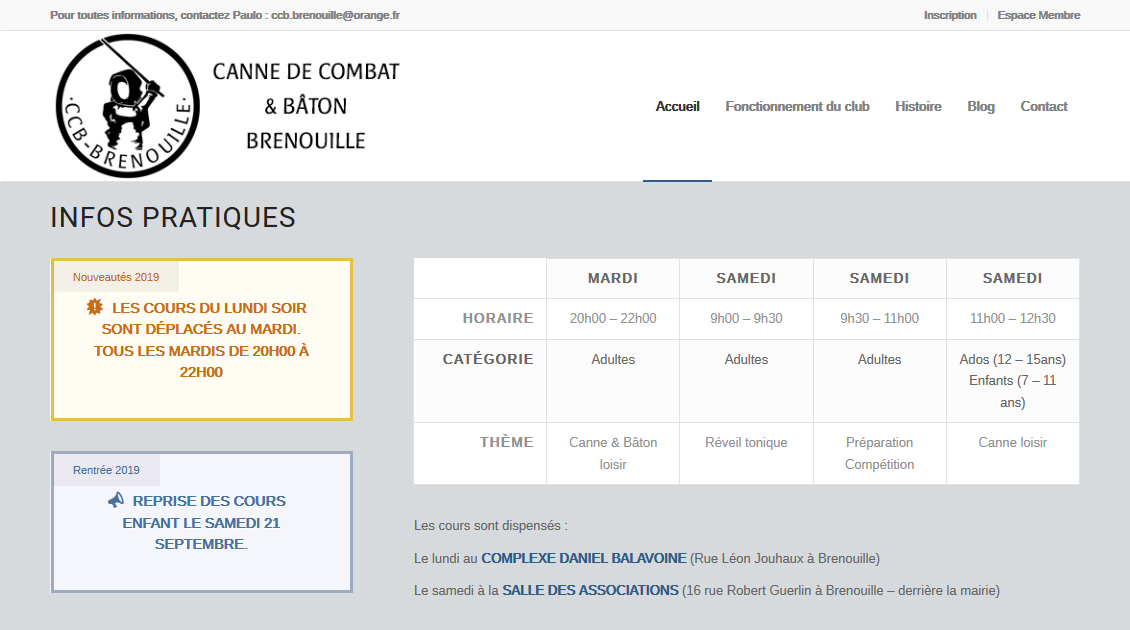Open Fonctionnement du club menu
The image size is (1130, 630).
[797, 106]
